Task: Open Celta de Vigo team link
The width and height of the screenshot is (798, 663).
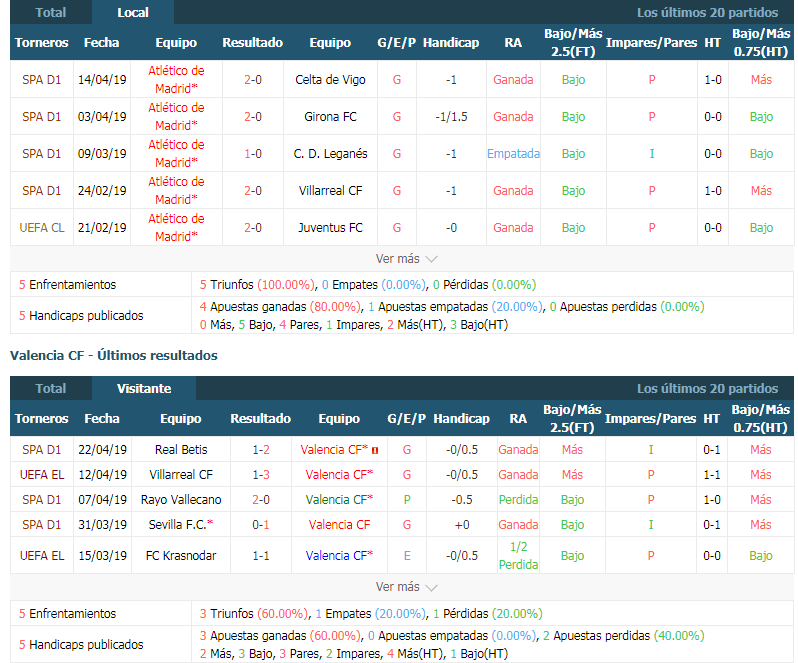Action: tap(330, 79)
